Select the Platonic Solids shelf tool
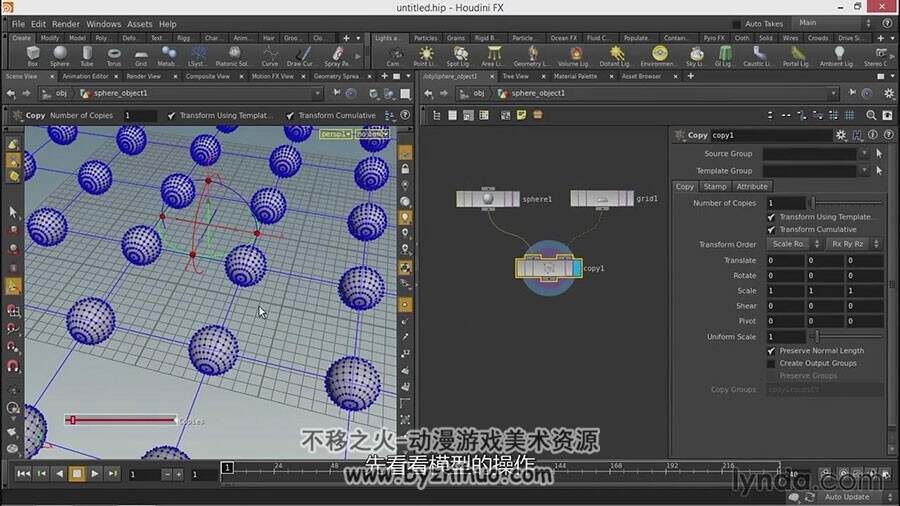The image size is (900, 506). [x=234, y=56]
